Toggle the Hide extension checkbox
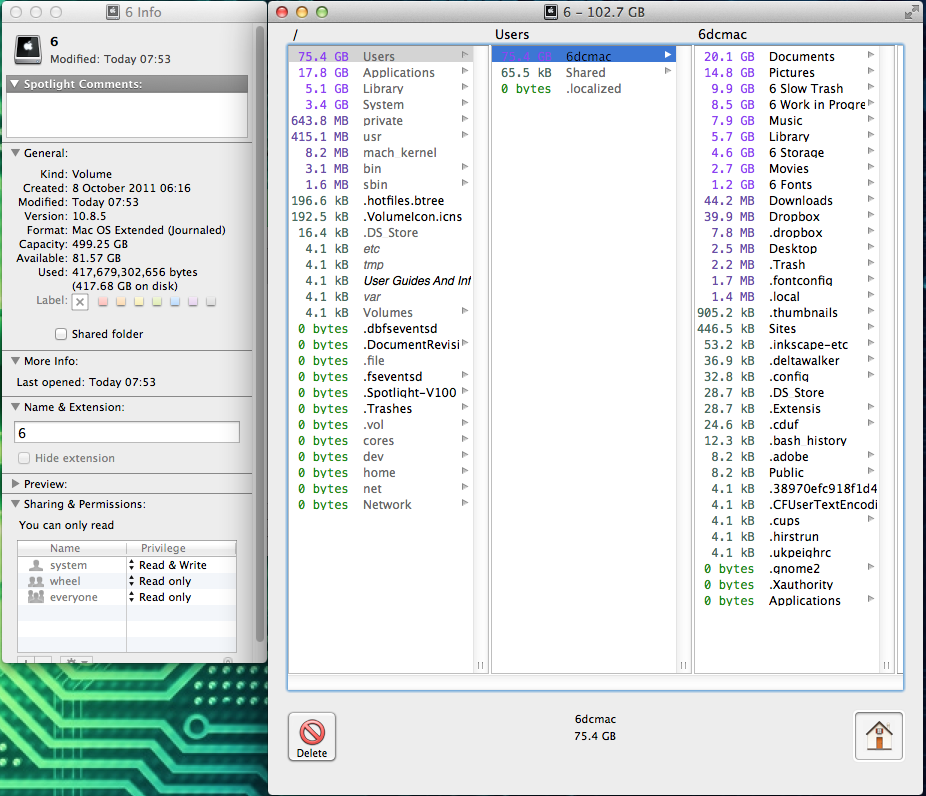The width and height of the screenshot is (926, 796). tap(24, 458)
